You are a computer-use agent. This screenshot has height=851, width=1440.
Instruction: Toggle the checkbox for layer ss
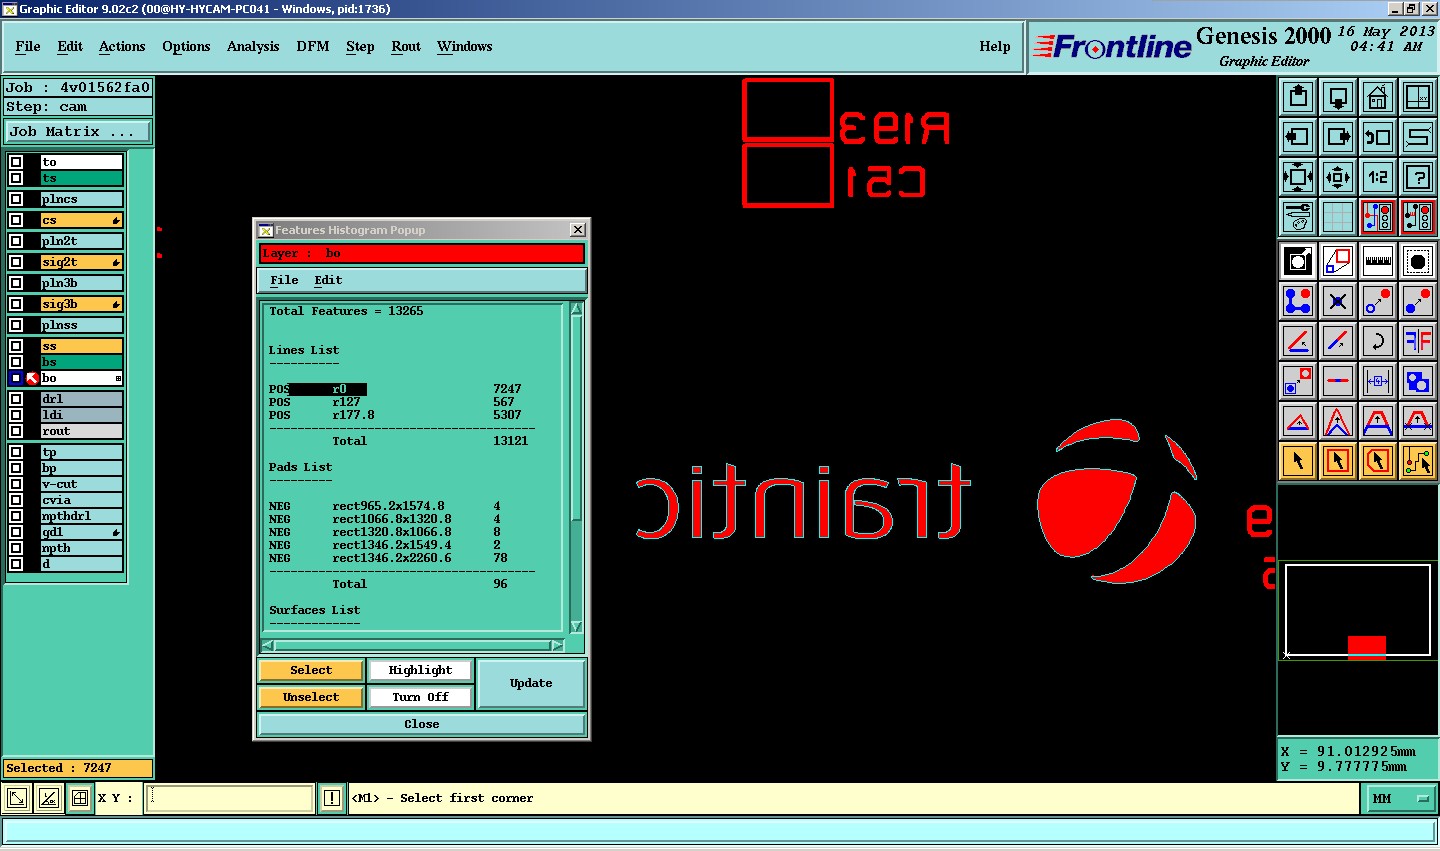pyautogui.click(x=16, y=346)
